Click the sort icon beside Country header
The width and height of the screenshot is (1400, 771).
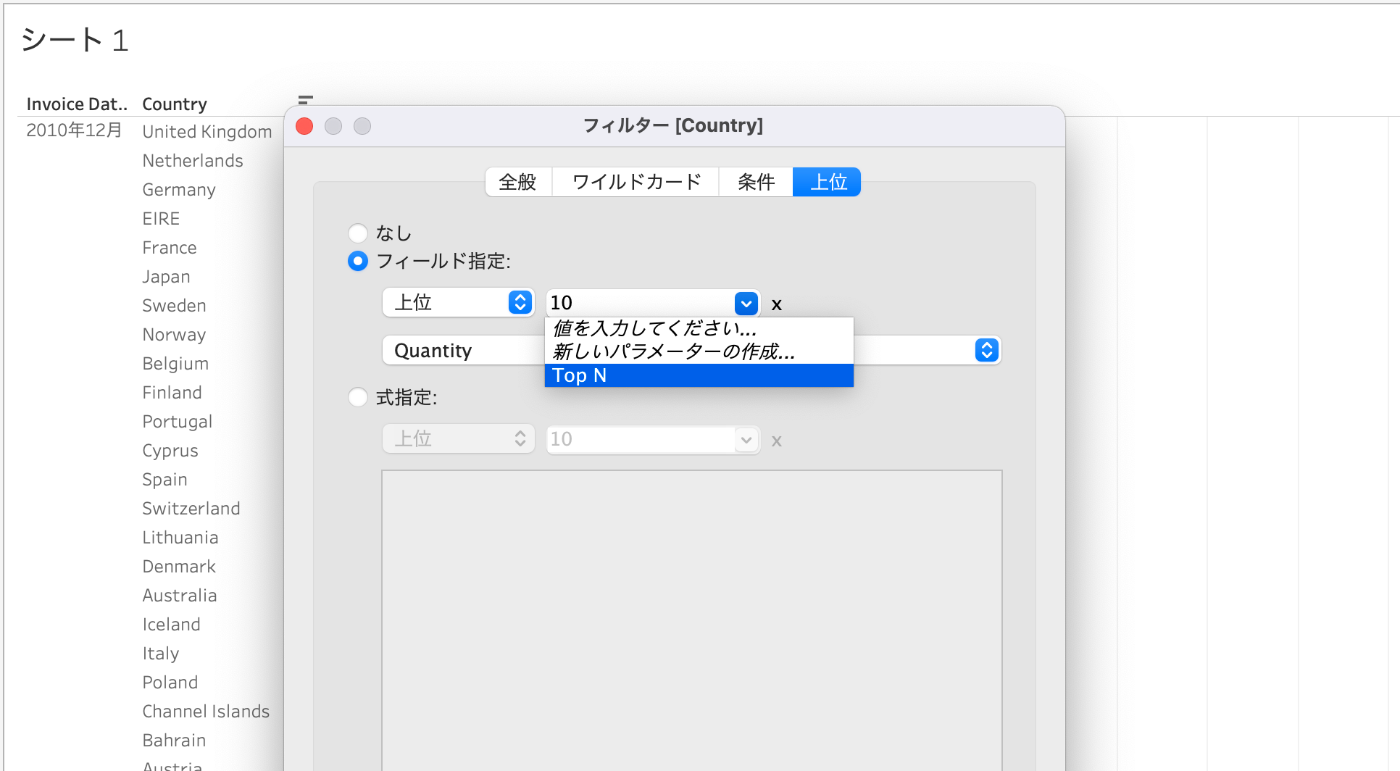305,100
